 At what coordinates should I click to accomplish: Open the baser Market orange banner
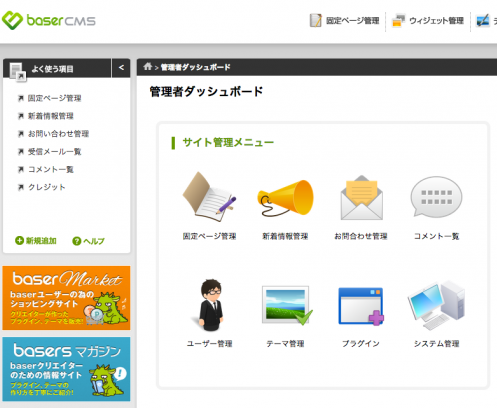[x=66, y=298]
